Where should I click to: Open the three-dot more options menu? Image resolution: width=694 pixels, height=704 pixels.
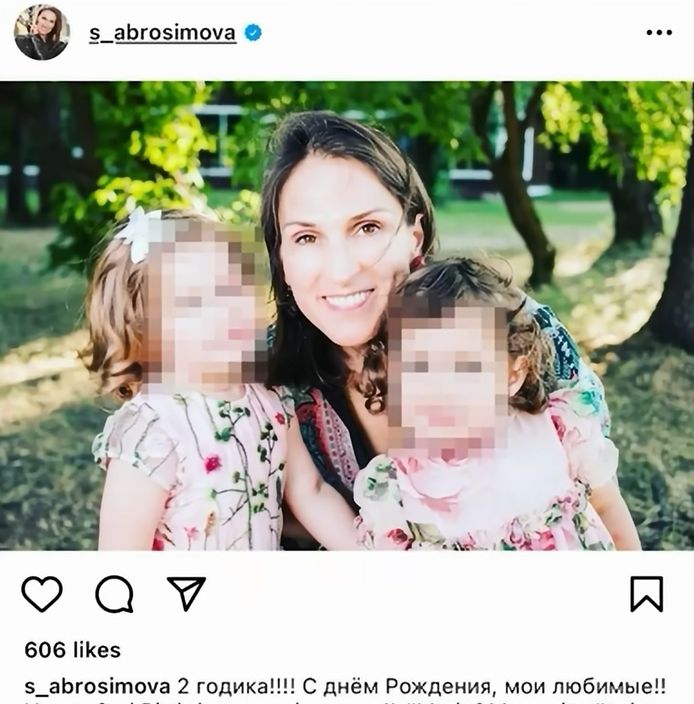659,32
